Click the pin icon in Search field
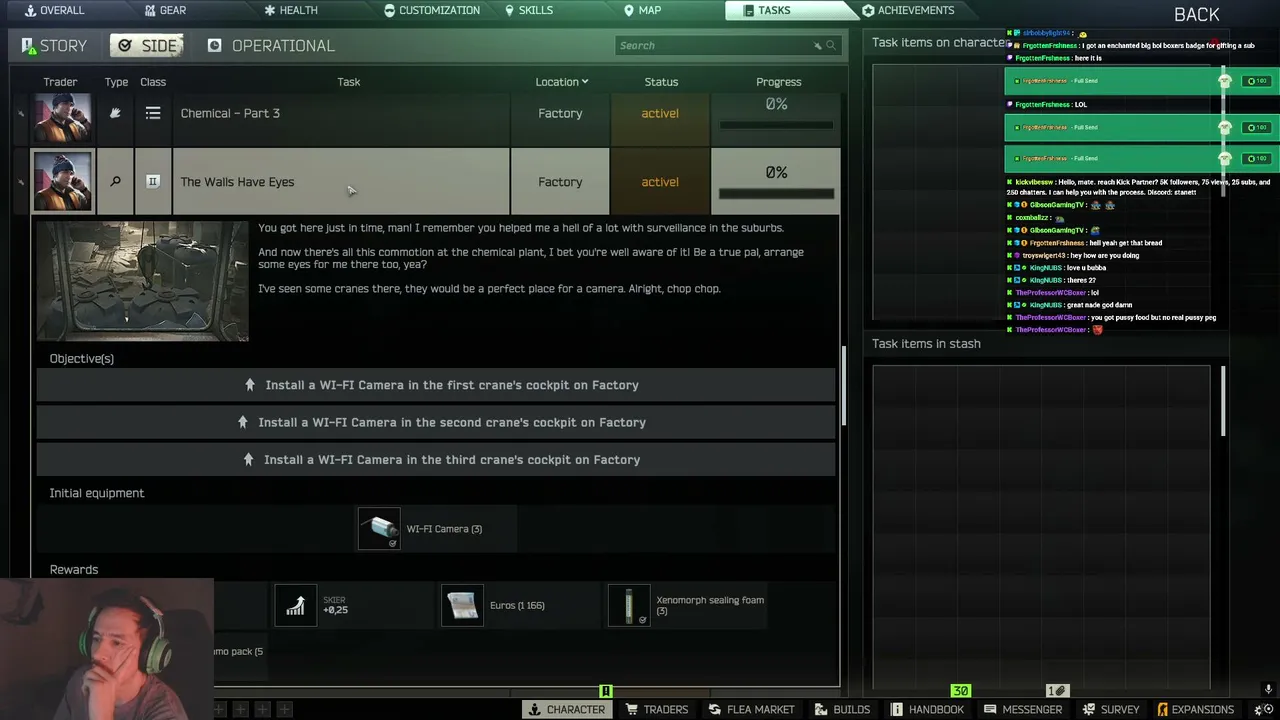This screenshot has height=720, width=1280. pyautogui.click(x=817, y=45)
